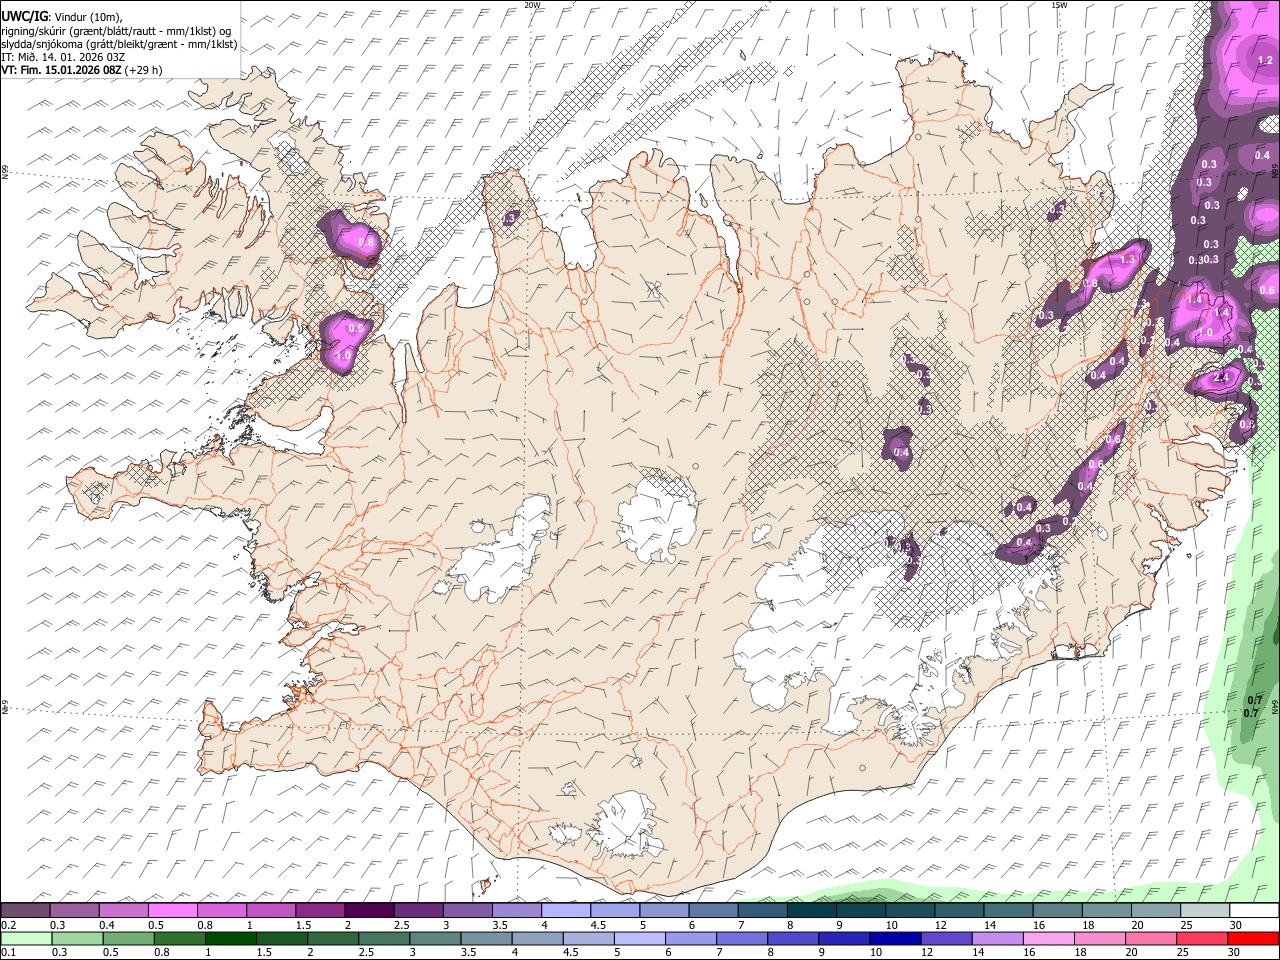Click the 'slydda/snjókoma (grátt/bleikt/grænt' text line
Image resolution: width=1280 pixels, height=960 pixels.
tap(119, 44)
